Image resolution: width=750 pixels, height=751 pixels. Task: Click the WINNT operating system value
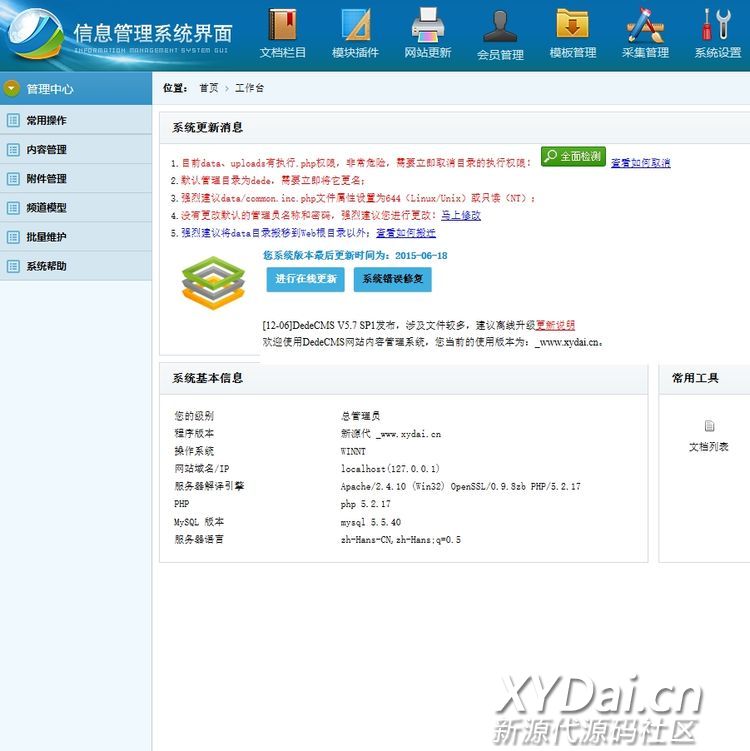(x=353, y=451)
